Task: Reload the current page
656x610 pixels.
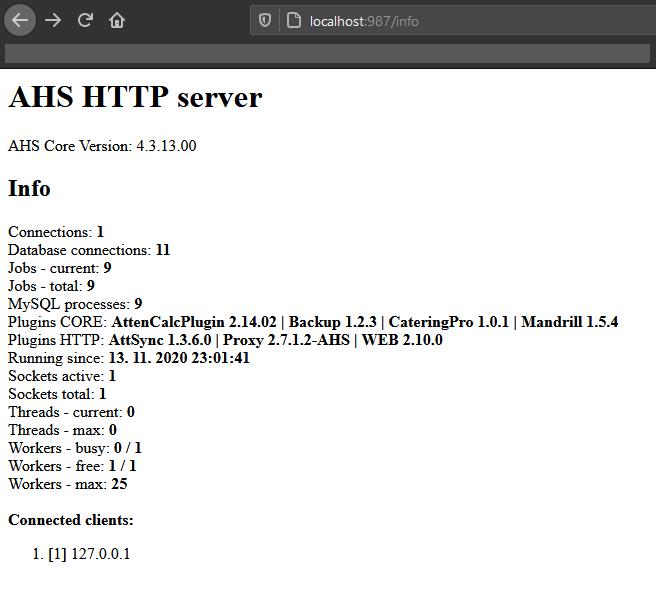Action: click(x=85, y=20)
